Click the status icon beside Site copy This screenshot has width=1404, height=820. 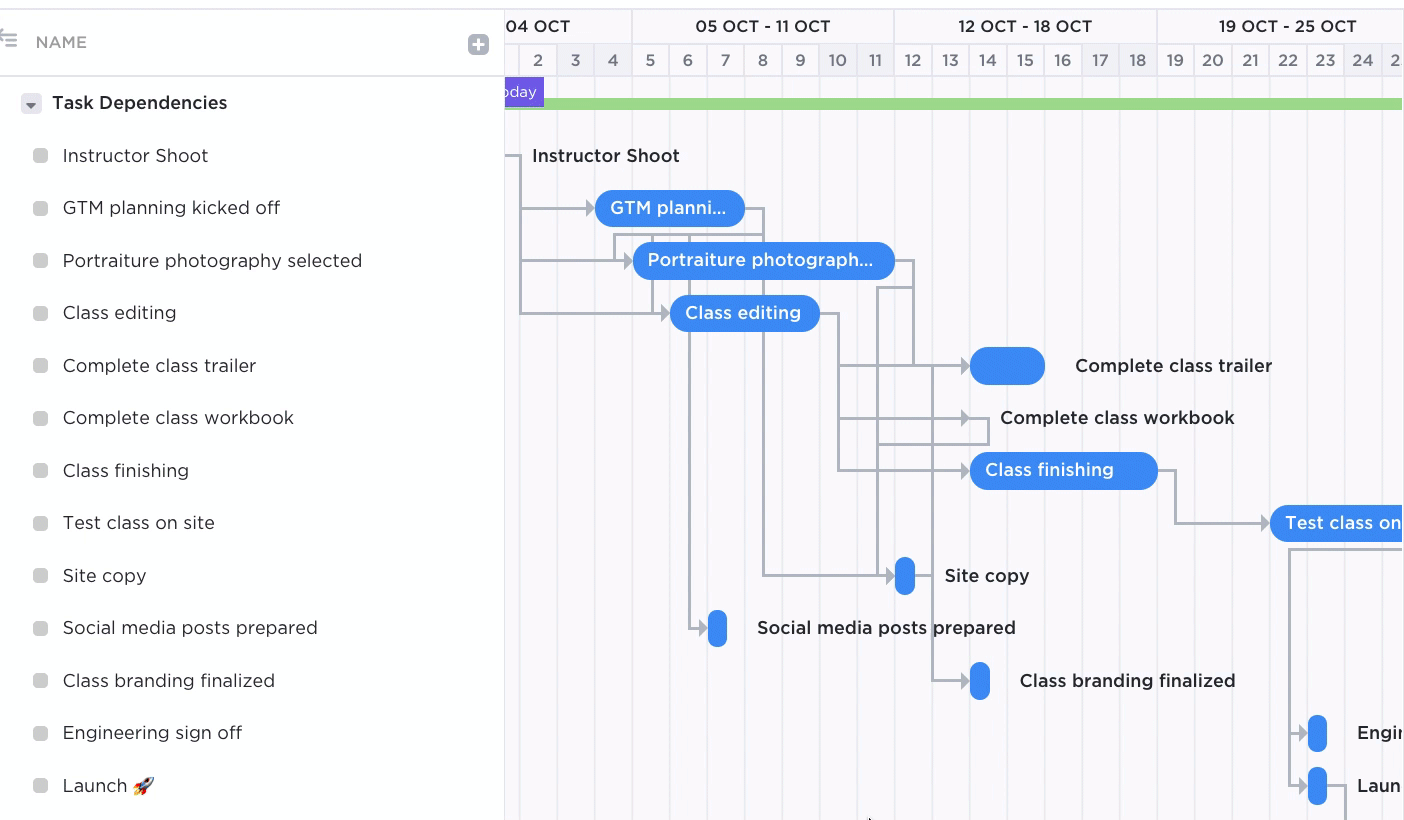pos(39,576)
